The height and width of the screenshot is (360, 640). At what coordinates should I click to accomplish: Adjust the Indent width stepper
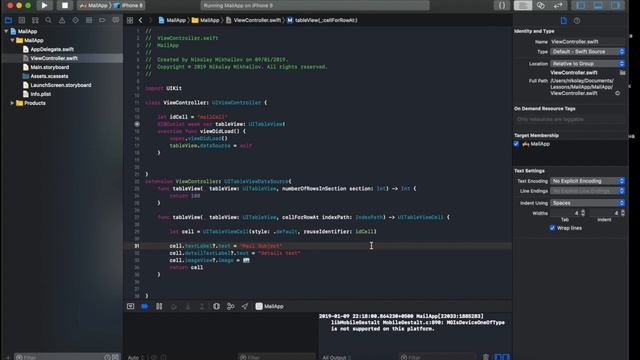622,213
